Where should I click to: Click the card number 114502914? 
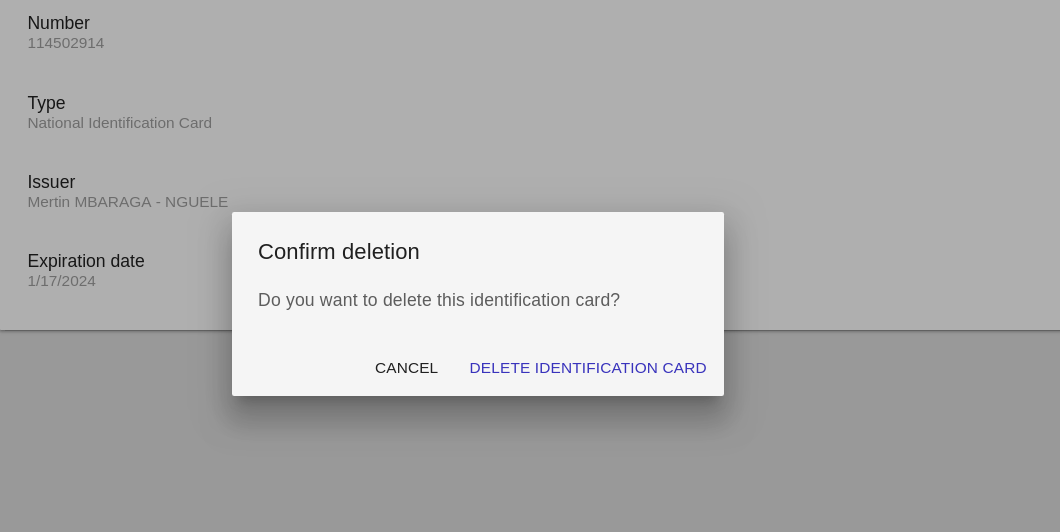pyautogui.click(x=65, y=43)
